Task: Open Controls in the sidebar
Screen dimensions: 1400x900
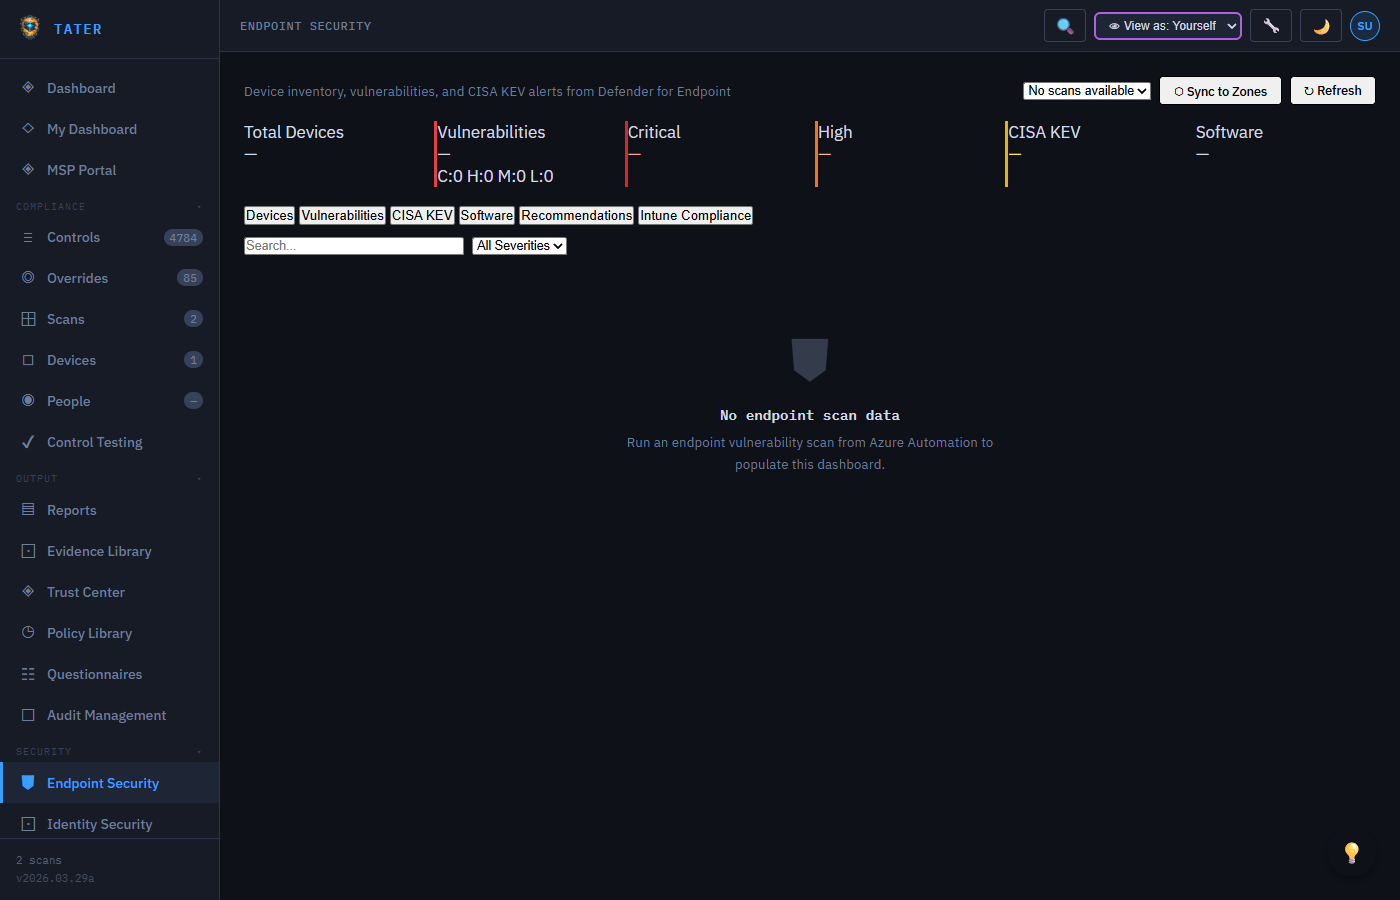Action: [110, 238]
